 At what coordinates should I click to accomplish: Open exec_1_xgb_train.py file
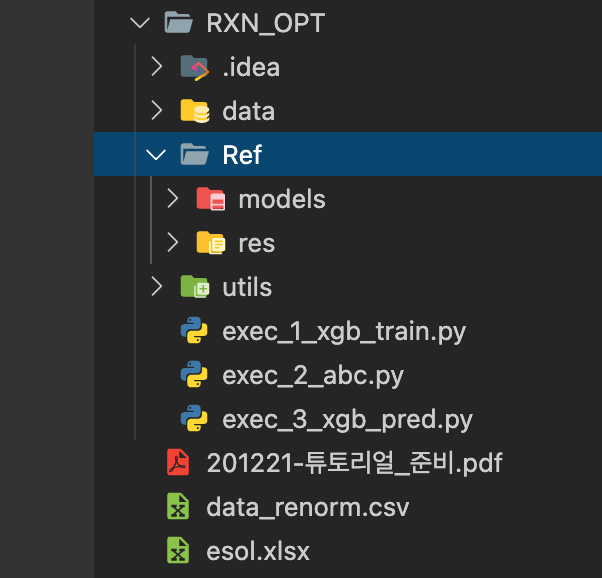(x=344, y=332)
